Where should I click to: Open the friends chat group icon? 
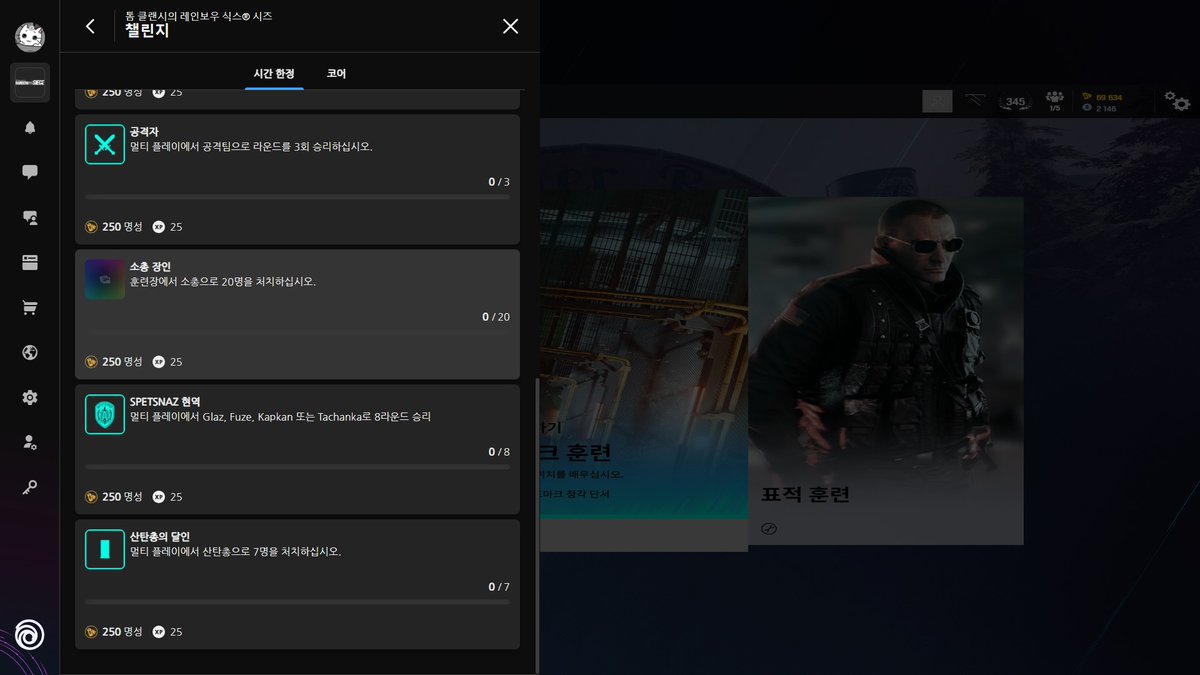30,217
